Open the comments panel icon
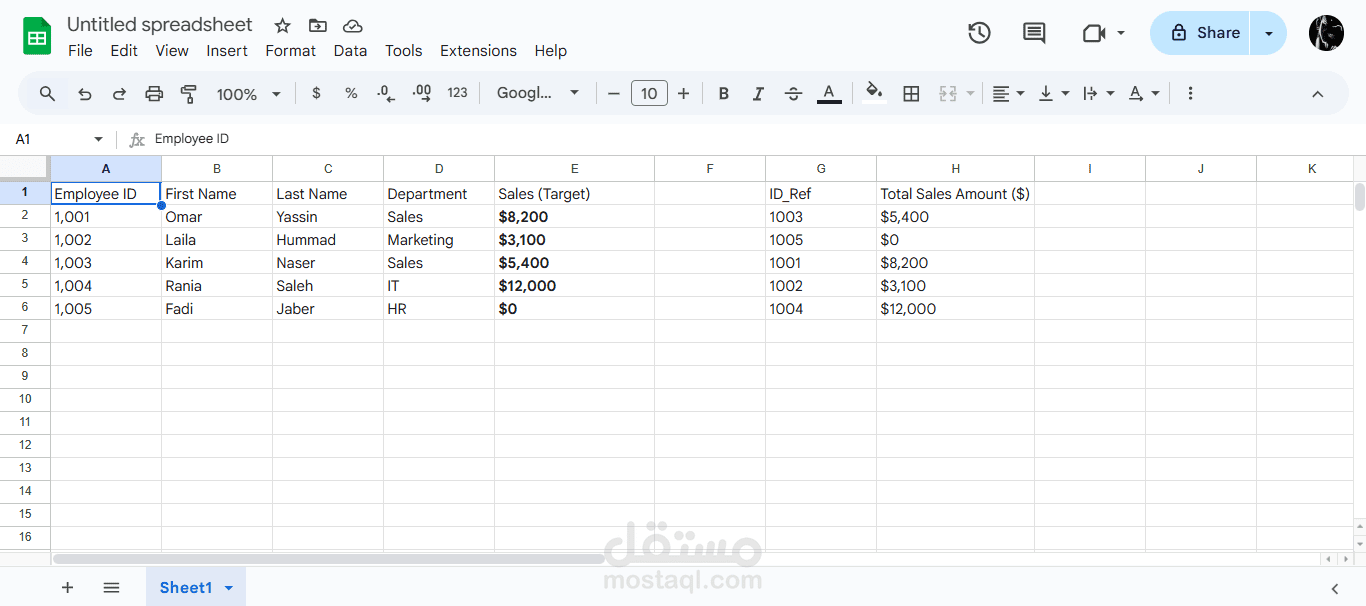Viewport: 1366px width, 606px height. (1034, 33)
